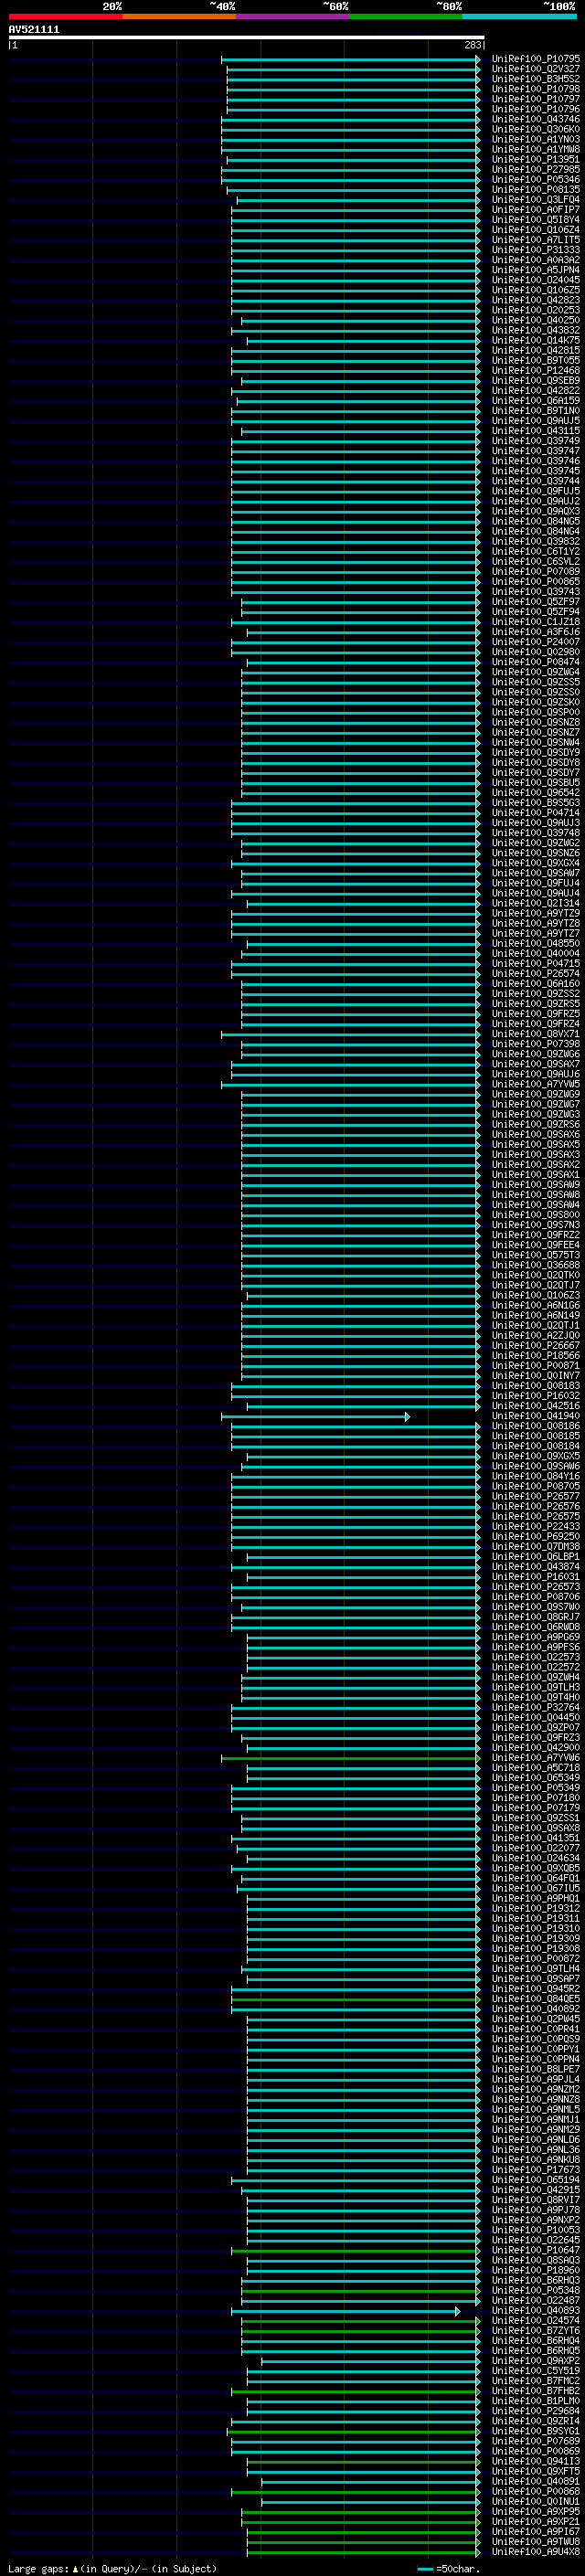
Task: Click the purple ~60% identity legend segment
Action: (x=293, y=16)
